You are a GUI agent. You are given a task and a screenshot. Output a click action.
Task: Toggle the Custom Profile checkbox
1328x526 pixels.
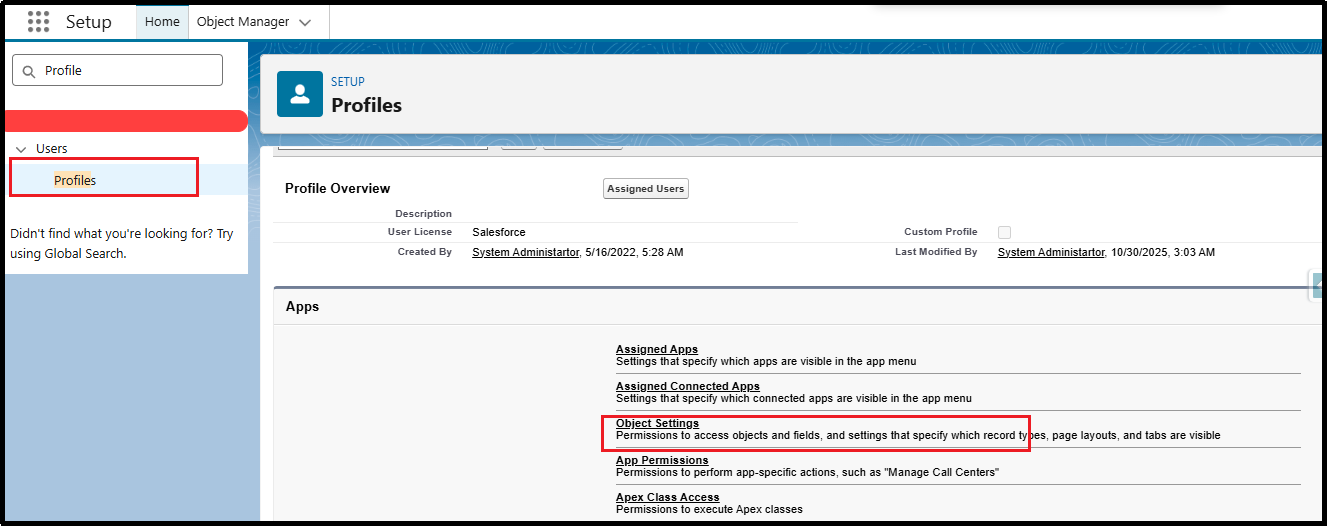[1004, 232]
